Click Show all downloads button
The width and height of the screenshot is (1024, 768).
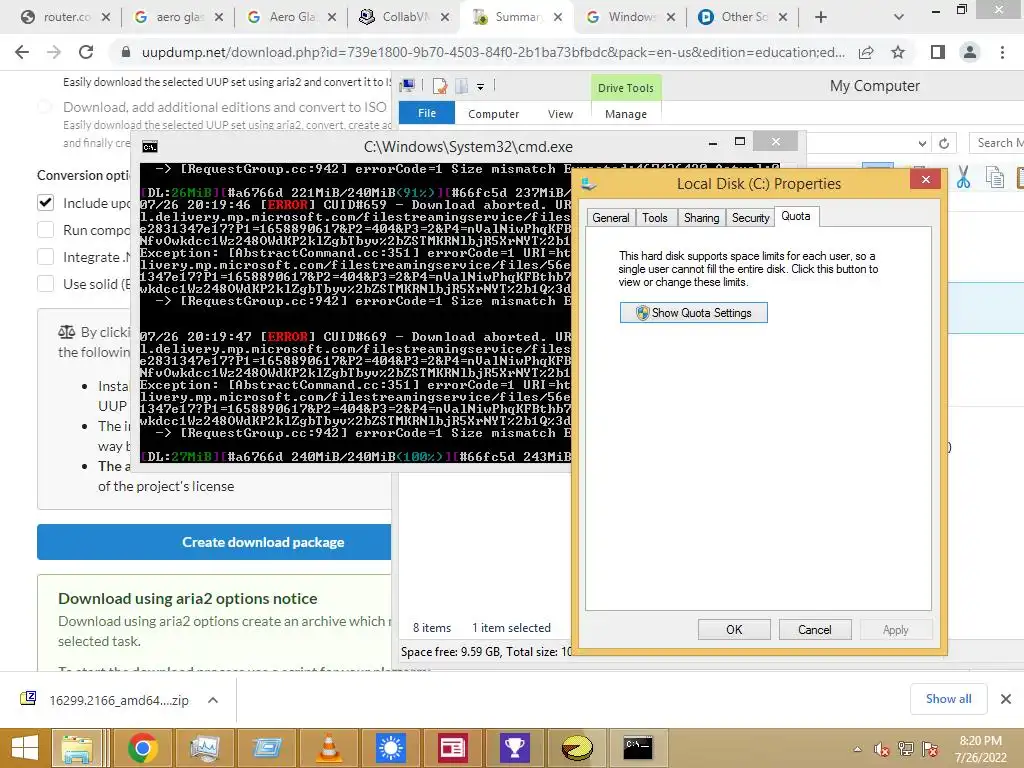click(x=948, y=699)
